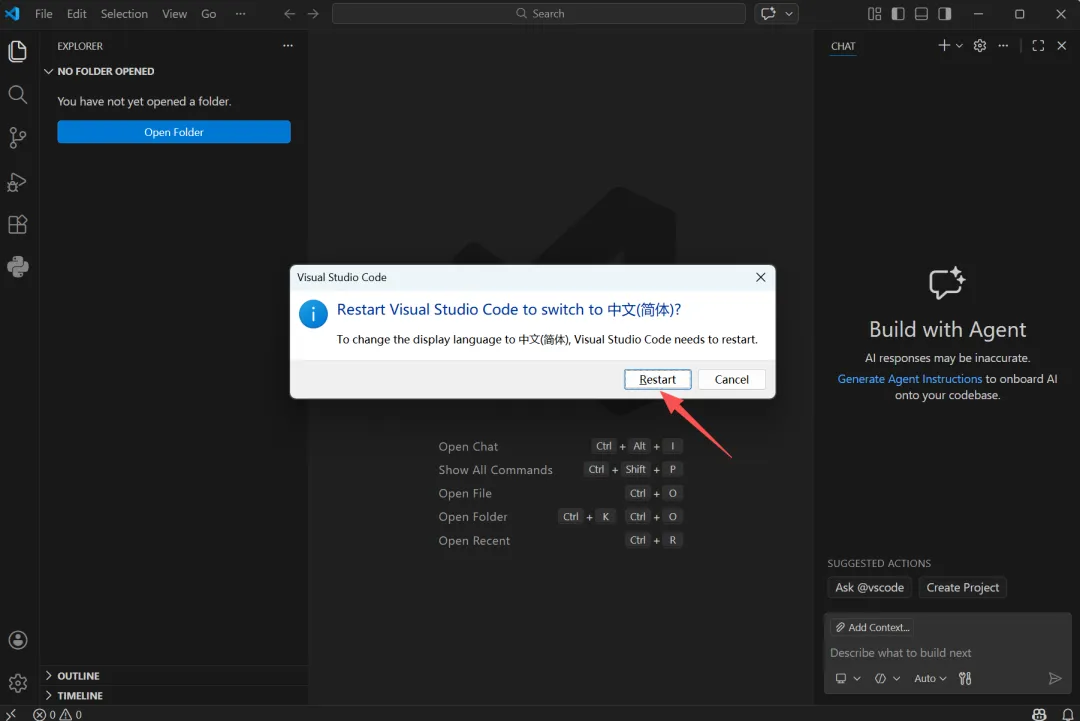Open the View menu
Image resolution: width=1080 pixels, height=721 pixels.
(x=174, y=14)
